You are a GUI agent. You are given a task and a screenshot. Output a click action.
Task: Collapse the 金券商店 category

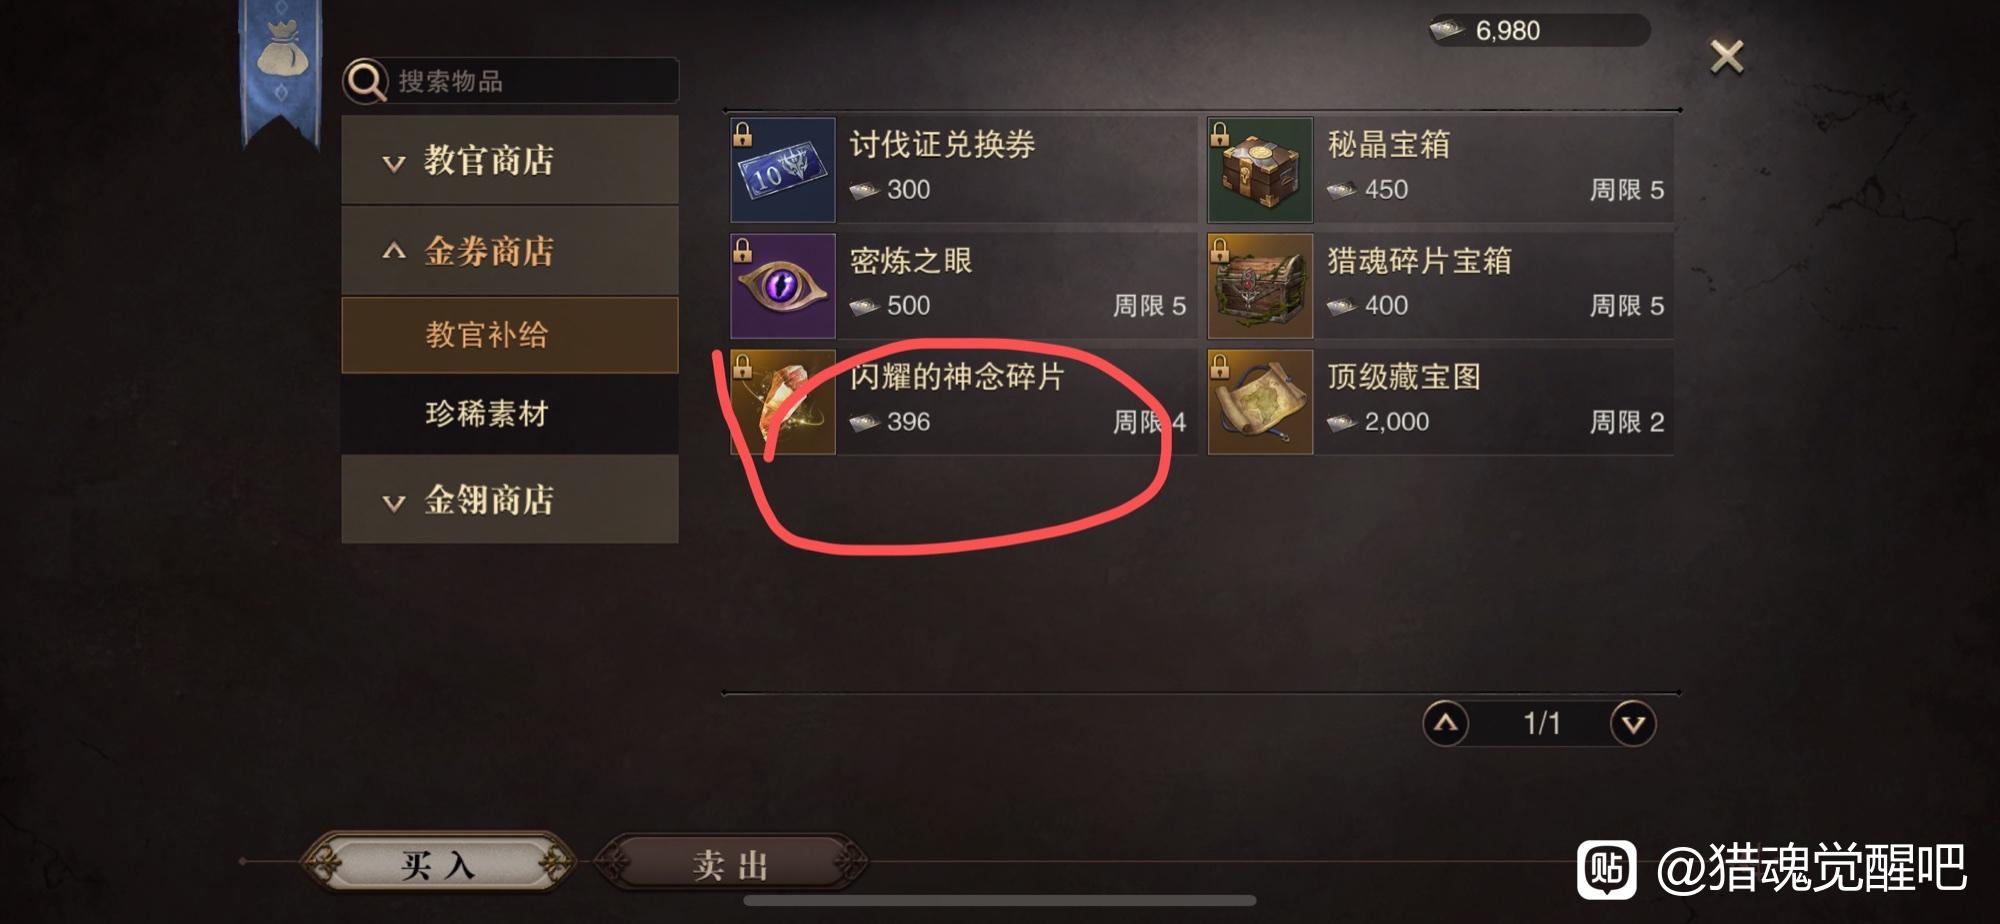coord(510,251)
